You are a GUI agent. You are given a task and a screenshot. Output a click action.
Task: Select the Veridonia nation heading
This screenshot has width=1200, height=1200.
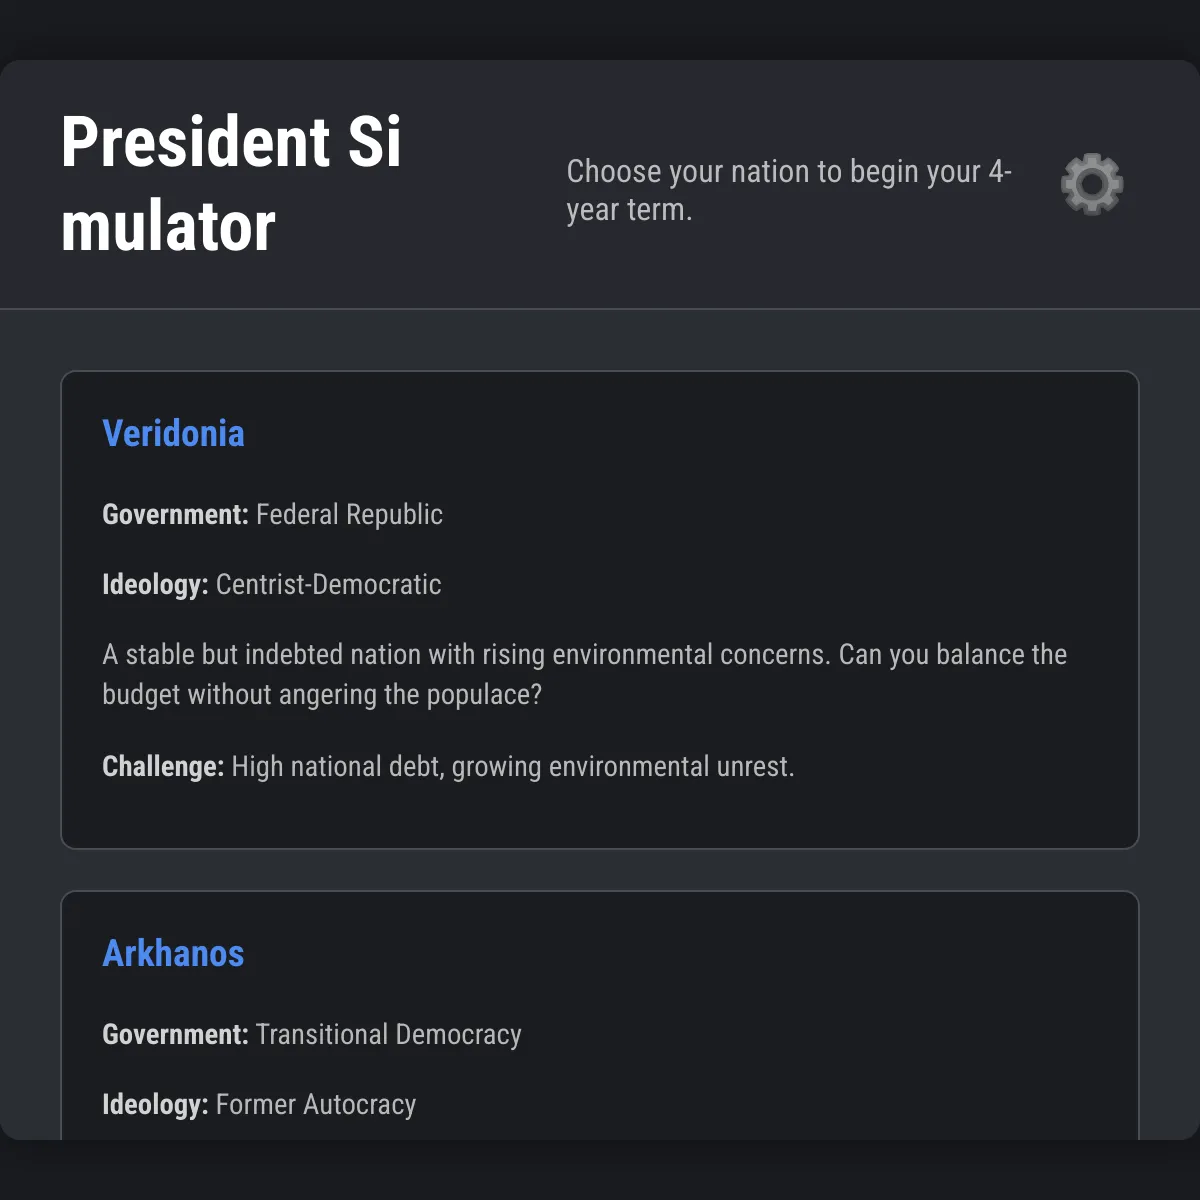[173, 434]
